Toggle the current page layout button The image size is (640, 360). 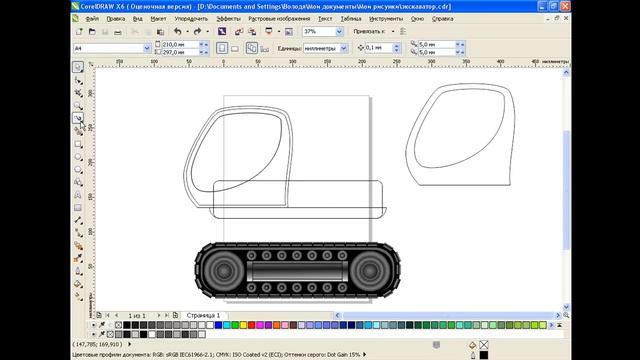pos(264,49)
